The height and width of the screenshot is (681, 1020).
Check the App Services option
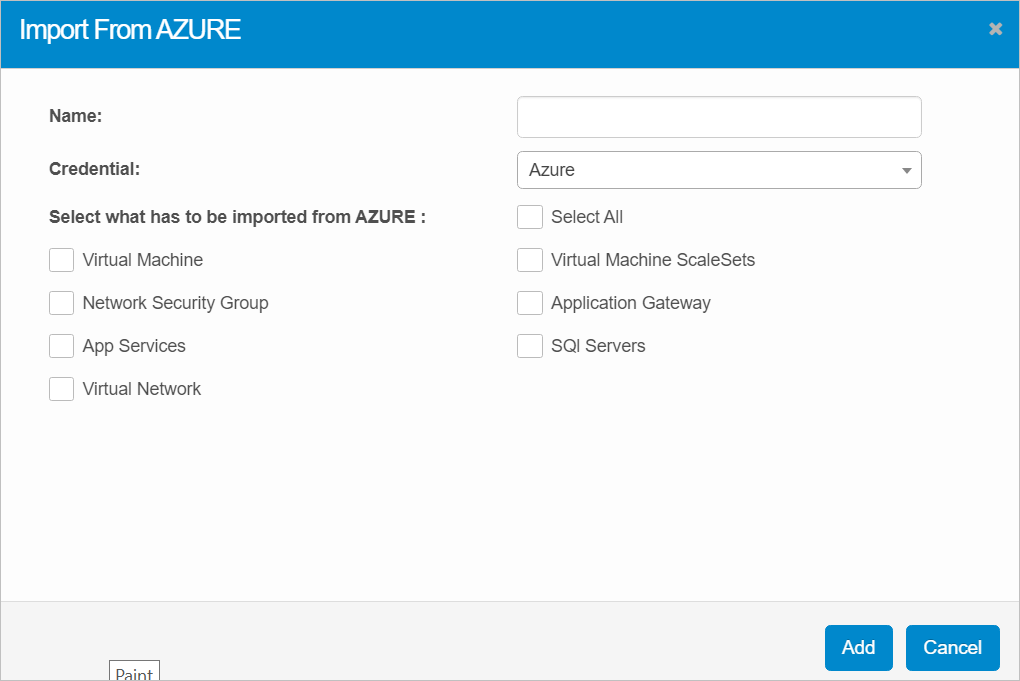[62, 346]
